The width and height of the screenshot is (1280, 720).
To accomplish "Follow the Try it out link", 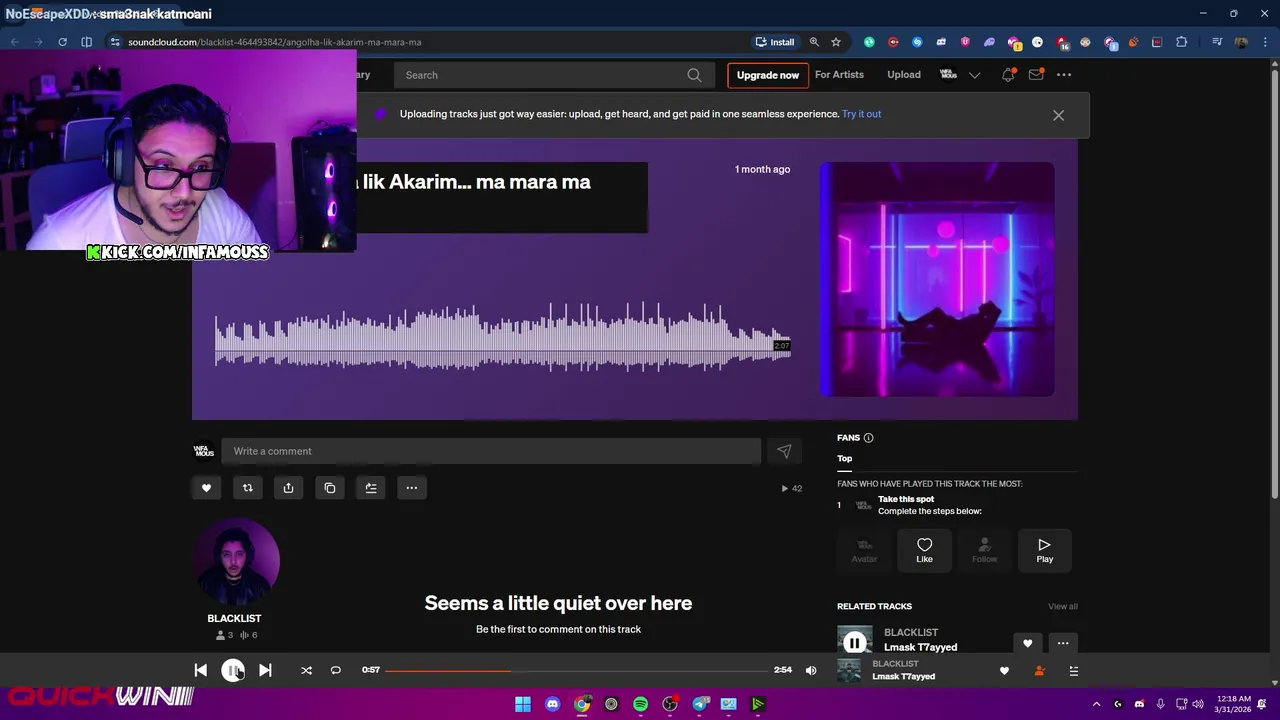I will pos(861,114).
